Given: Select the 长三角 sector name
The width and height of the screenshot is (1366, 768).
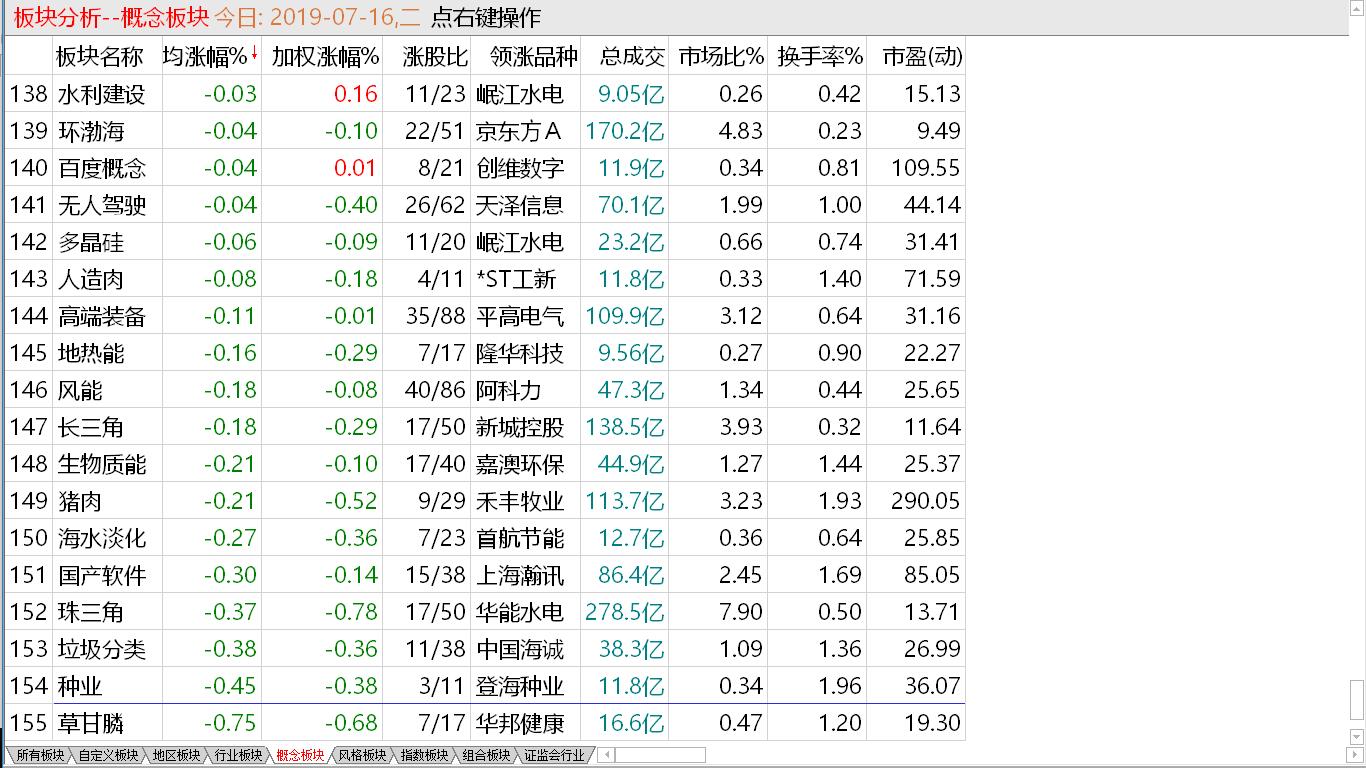Looking at the screenshot, I should (91, 427).
